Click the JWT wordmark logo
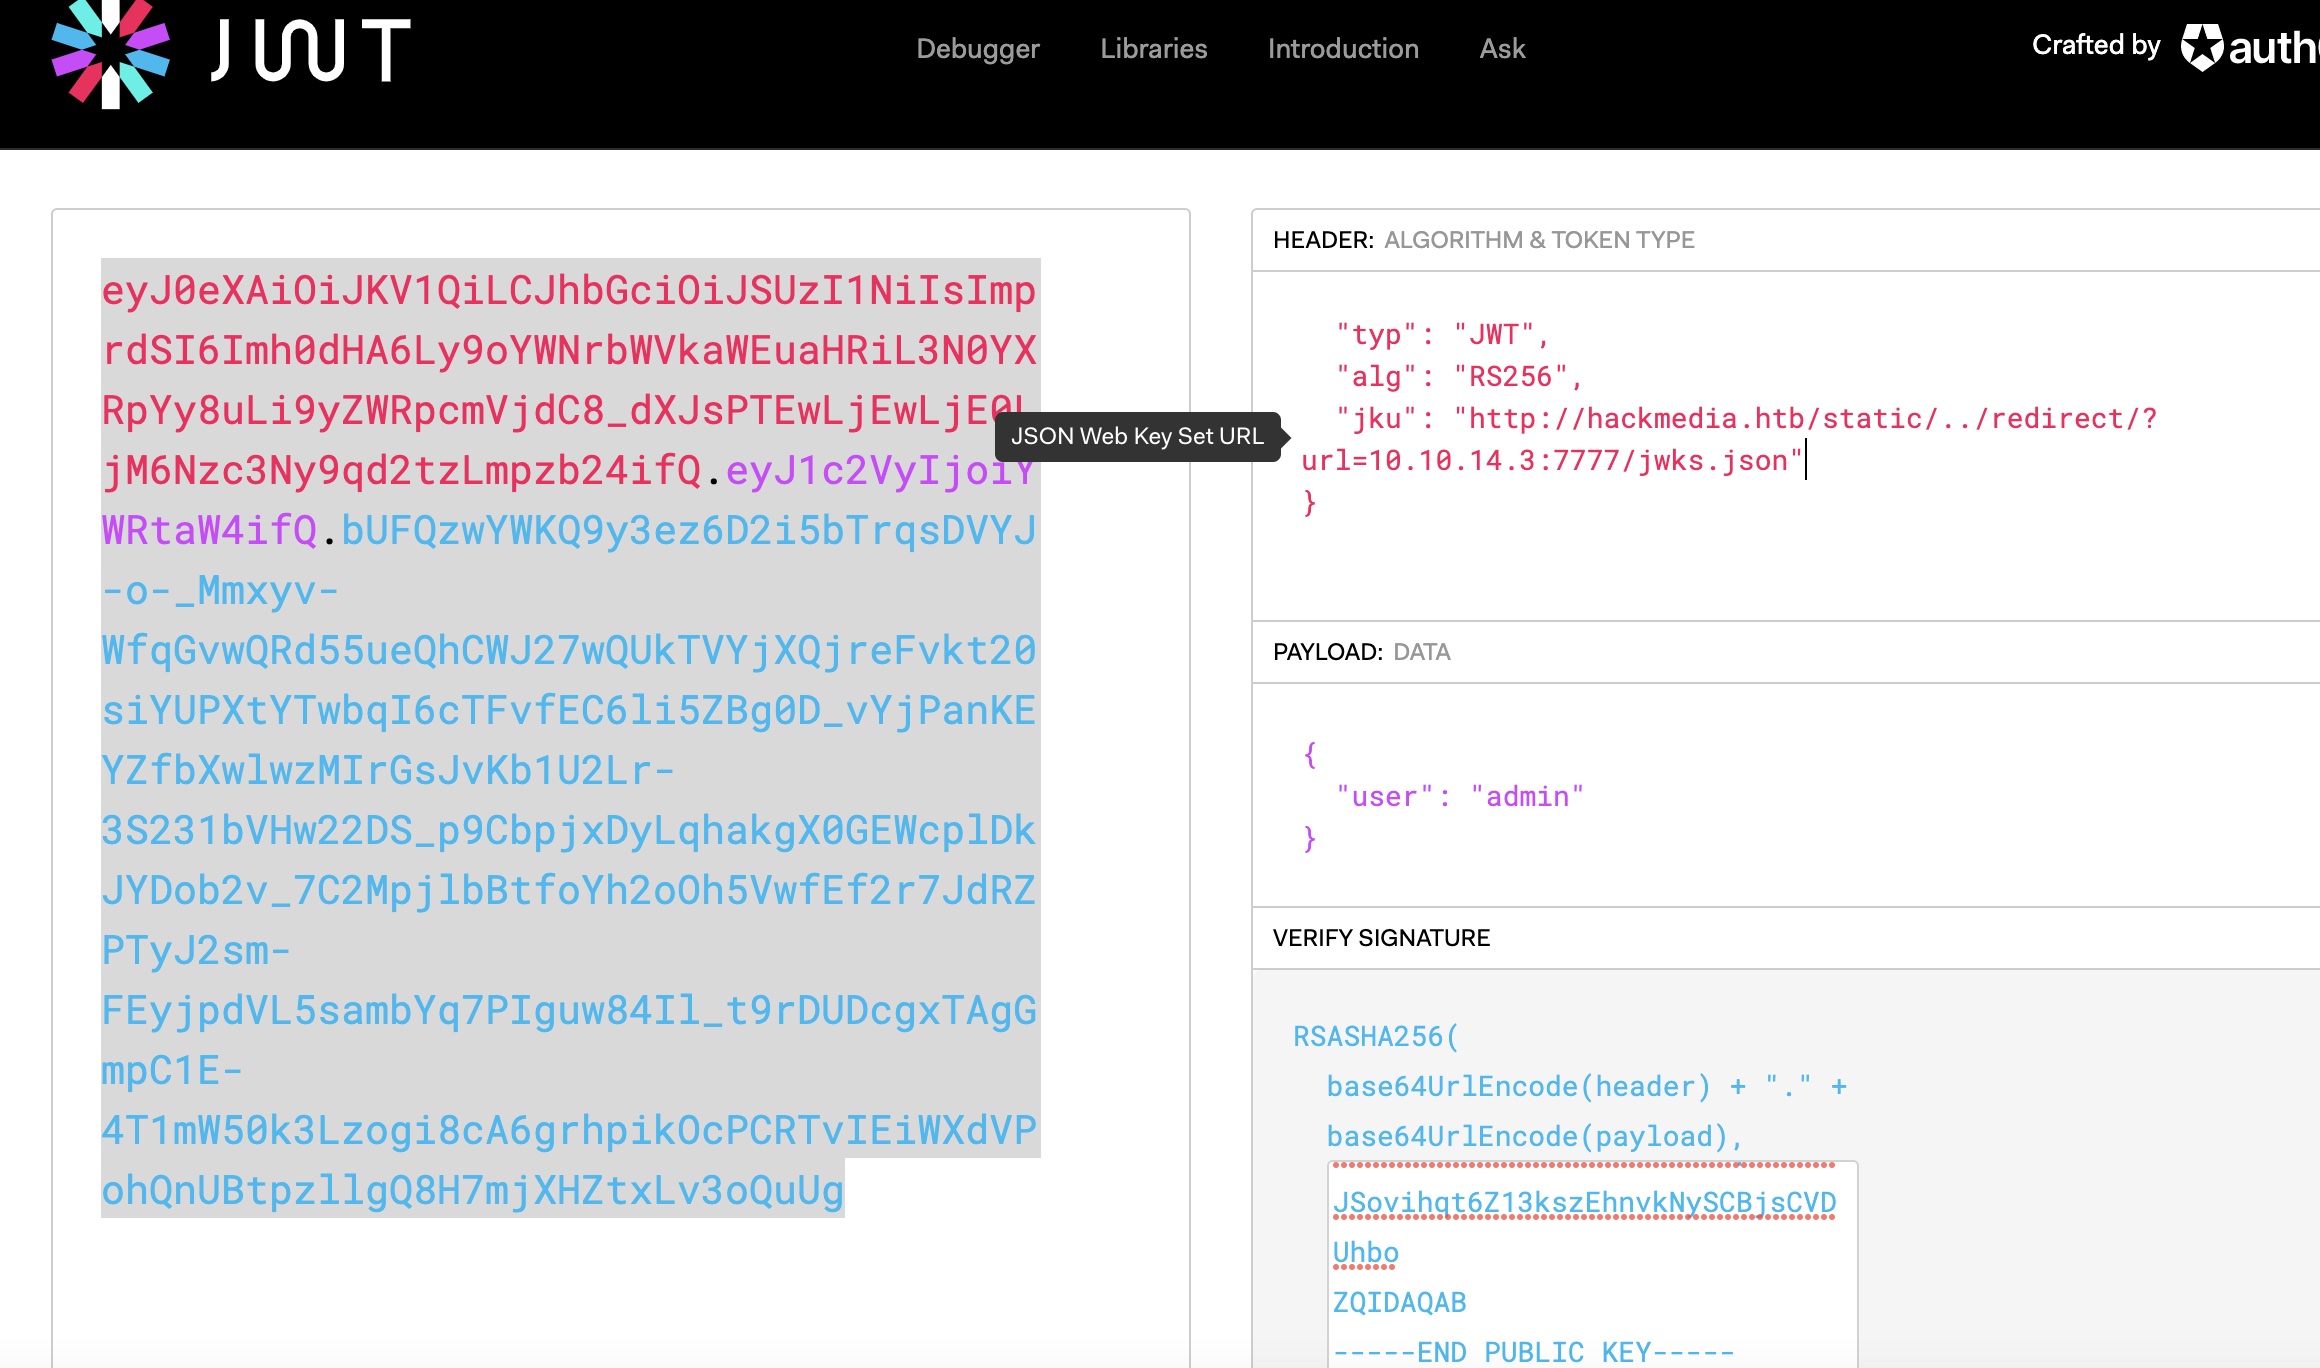Viewport: 2320px width, 1368px height. (311, 50)
